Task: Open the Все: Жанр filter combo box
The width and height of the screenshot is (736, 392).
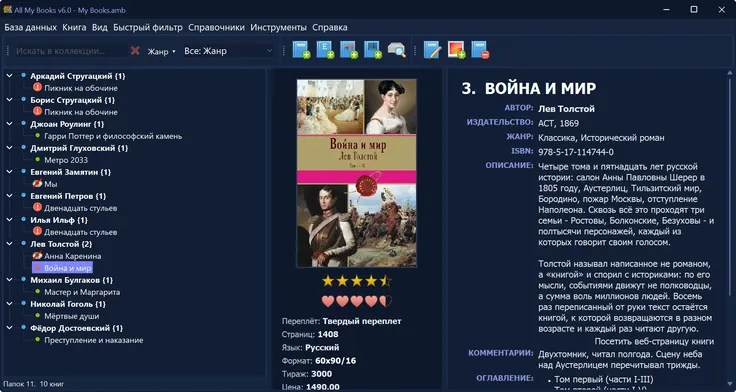Action: tap(228, 51)
